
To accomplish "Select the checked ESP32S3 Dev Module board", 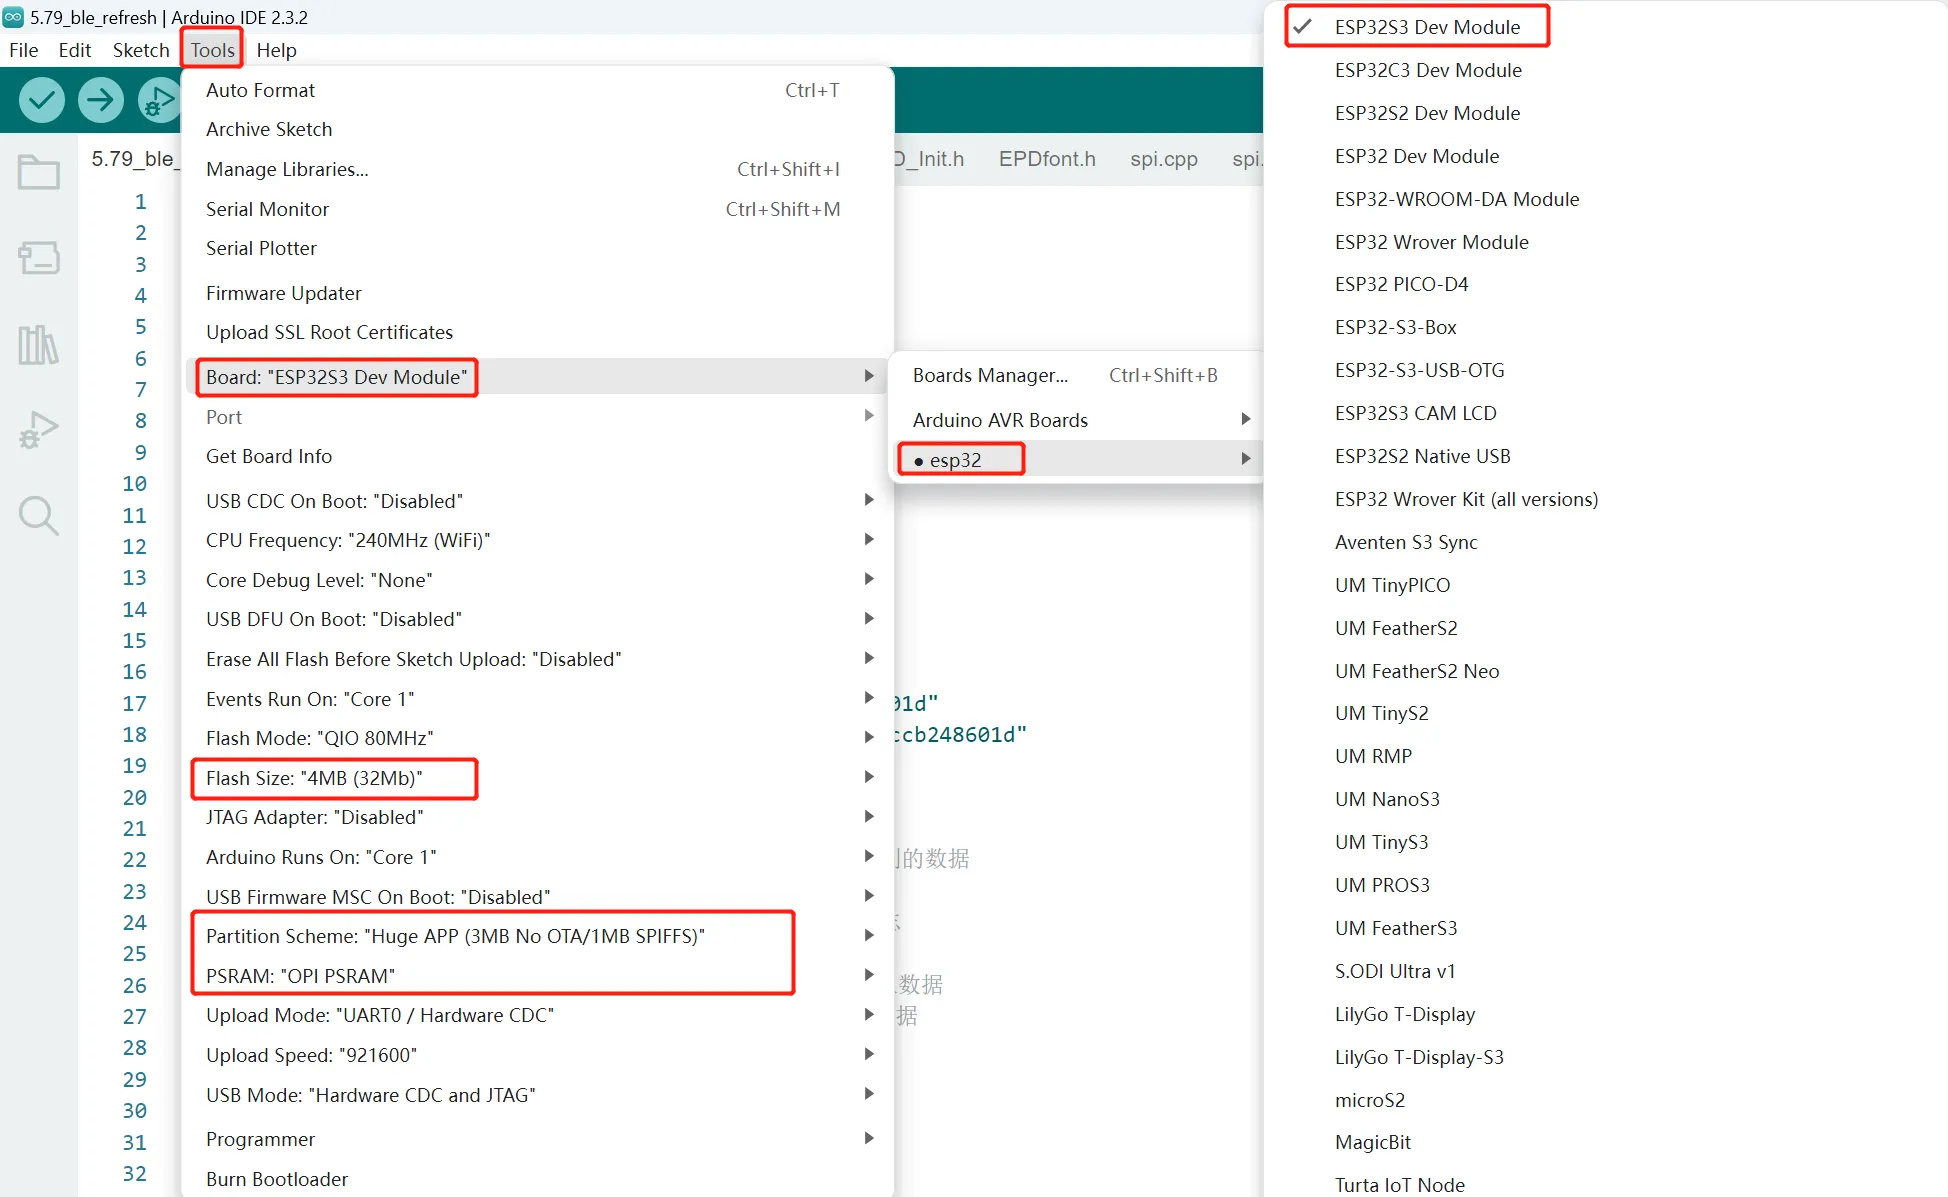I will point(1426,27).
